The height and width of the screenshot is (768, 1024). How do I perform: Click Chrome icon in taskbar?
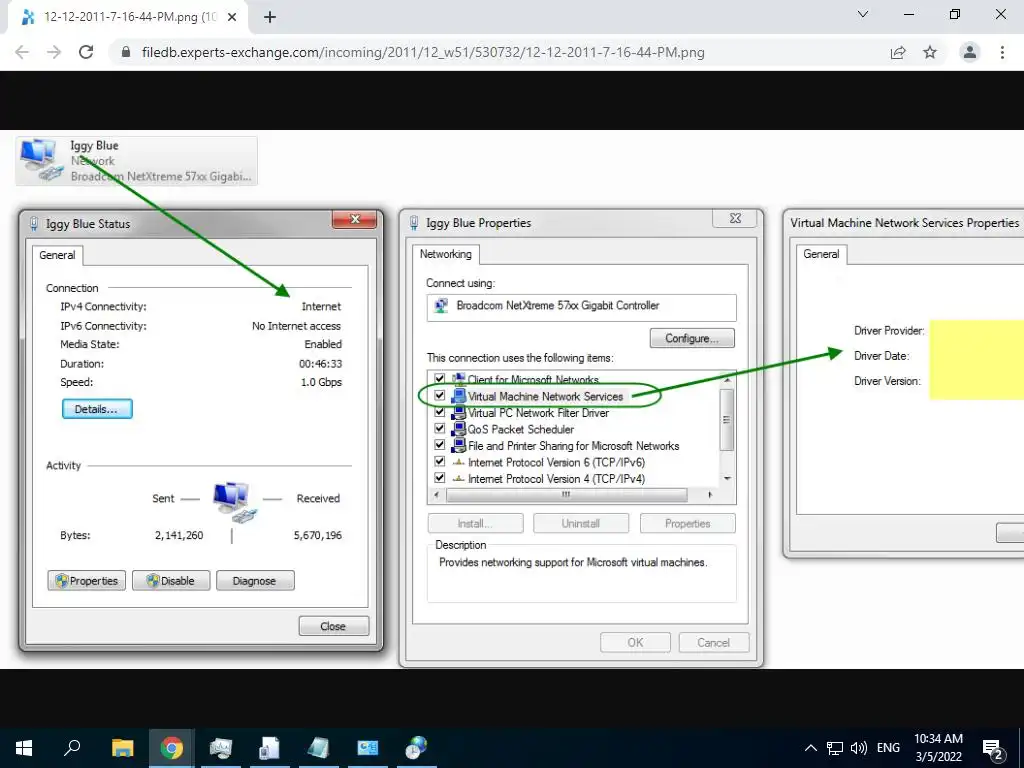coord(172,748)
